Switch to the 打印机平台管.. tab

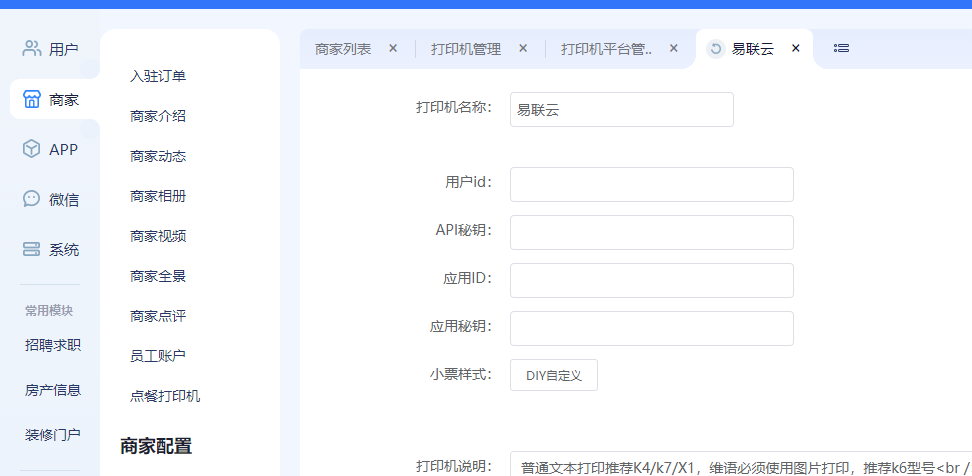point(607,49)
